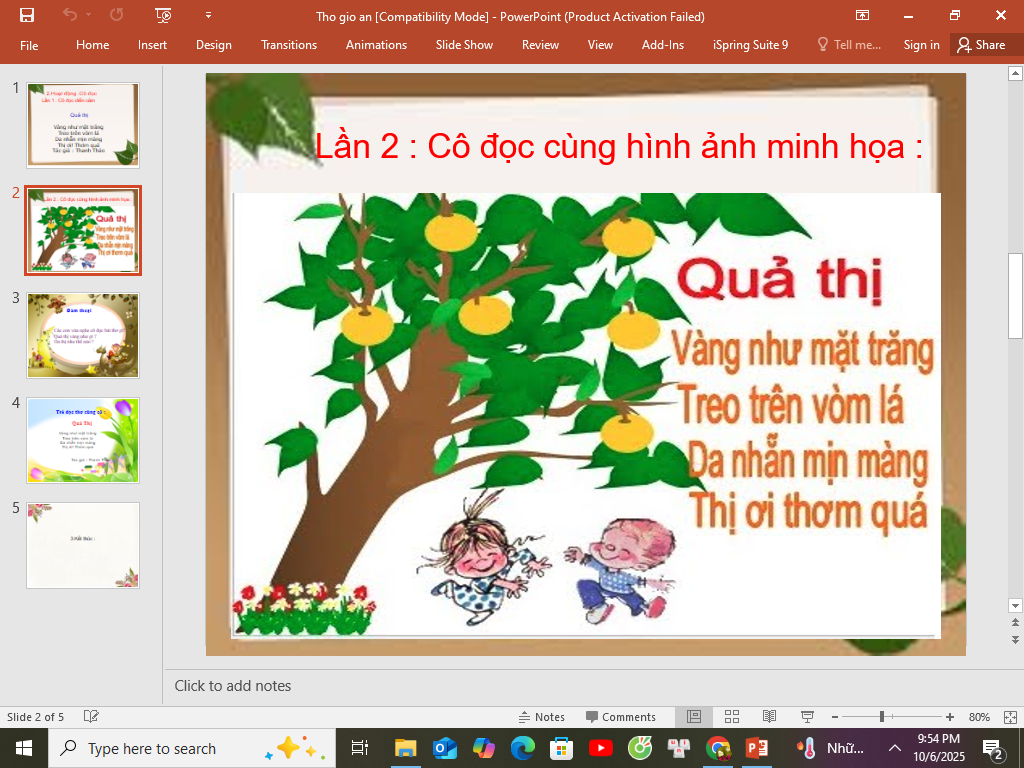
Task: Open Ribbon Display Options menu
Action: click(862, 15)
